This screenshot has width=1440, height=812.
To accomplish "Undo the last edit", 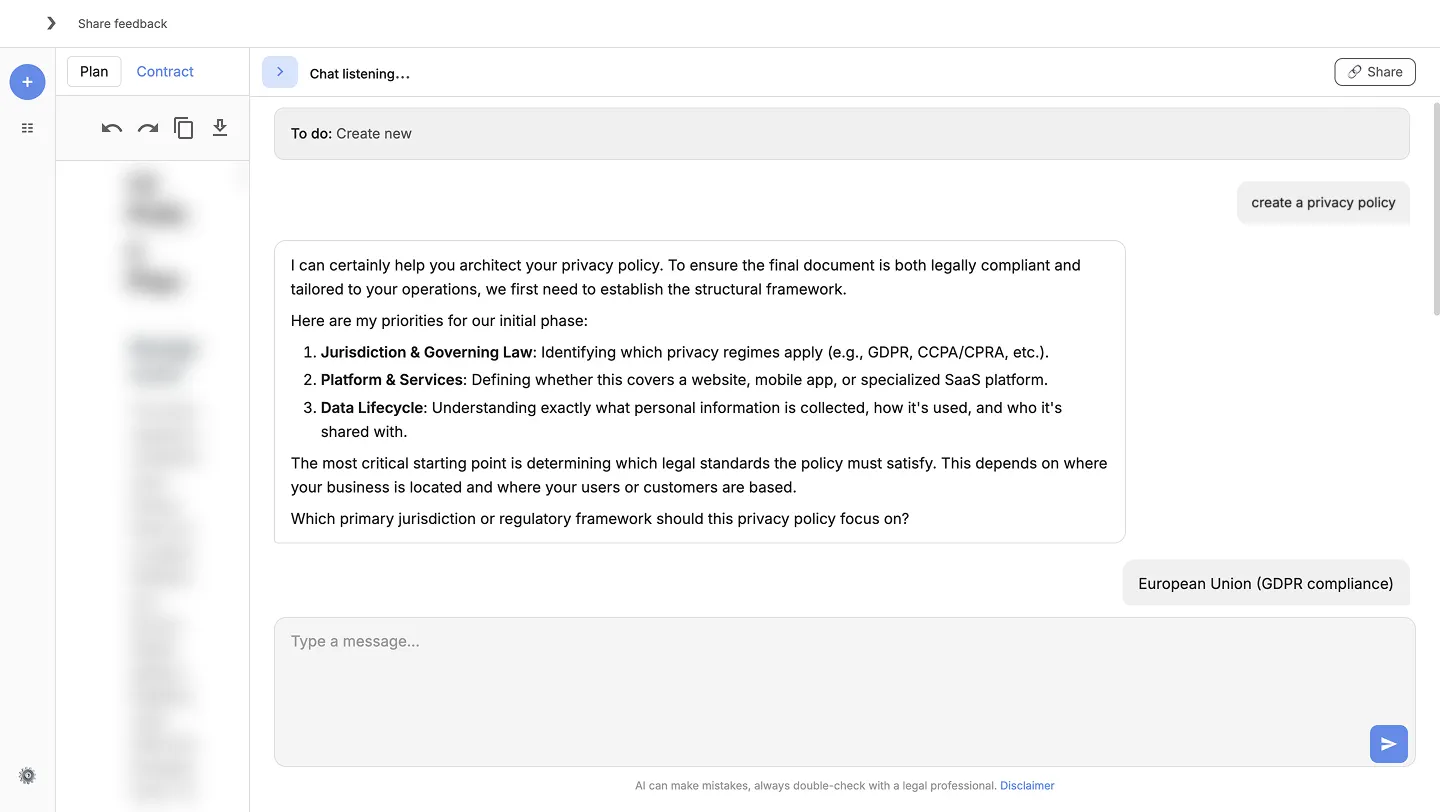I will pyautogui.click(x=112, y=128).
